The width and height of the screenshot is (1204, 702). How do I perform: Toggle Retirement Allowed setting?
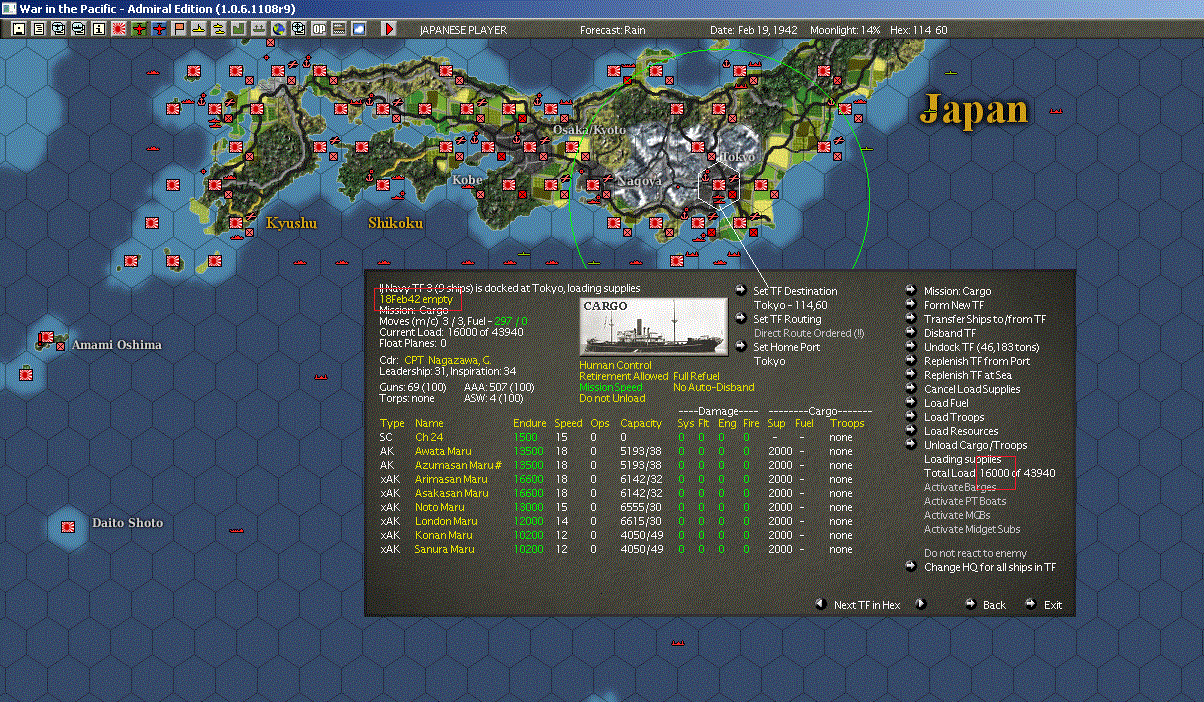click(x=623, y=377)
